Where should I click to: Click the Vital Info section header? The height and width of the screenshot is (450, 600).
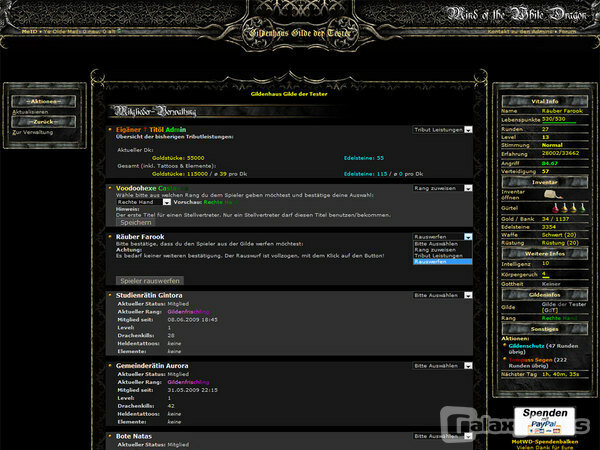[545, 101]
